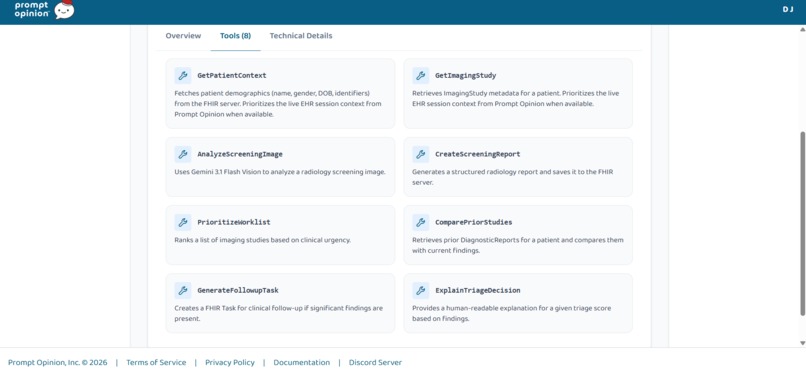Click the Prompt Opinion, Inc. © 2026 copyright text

click(58, 363)
